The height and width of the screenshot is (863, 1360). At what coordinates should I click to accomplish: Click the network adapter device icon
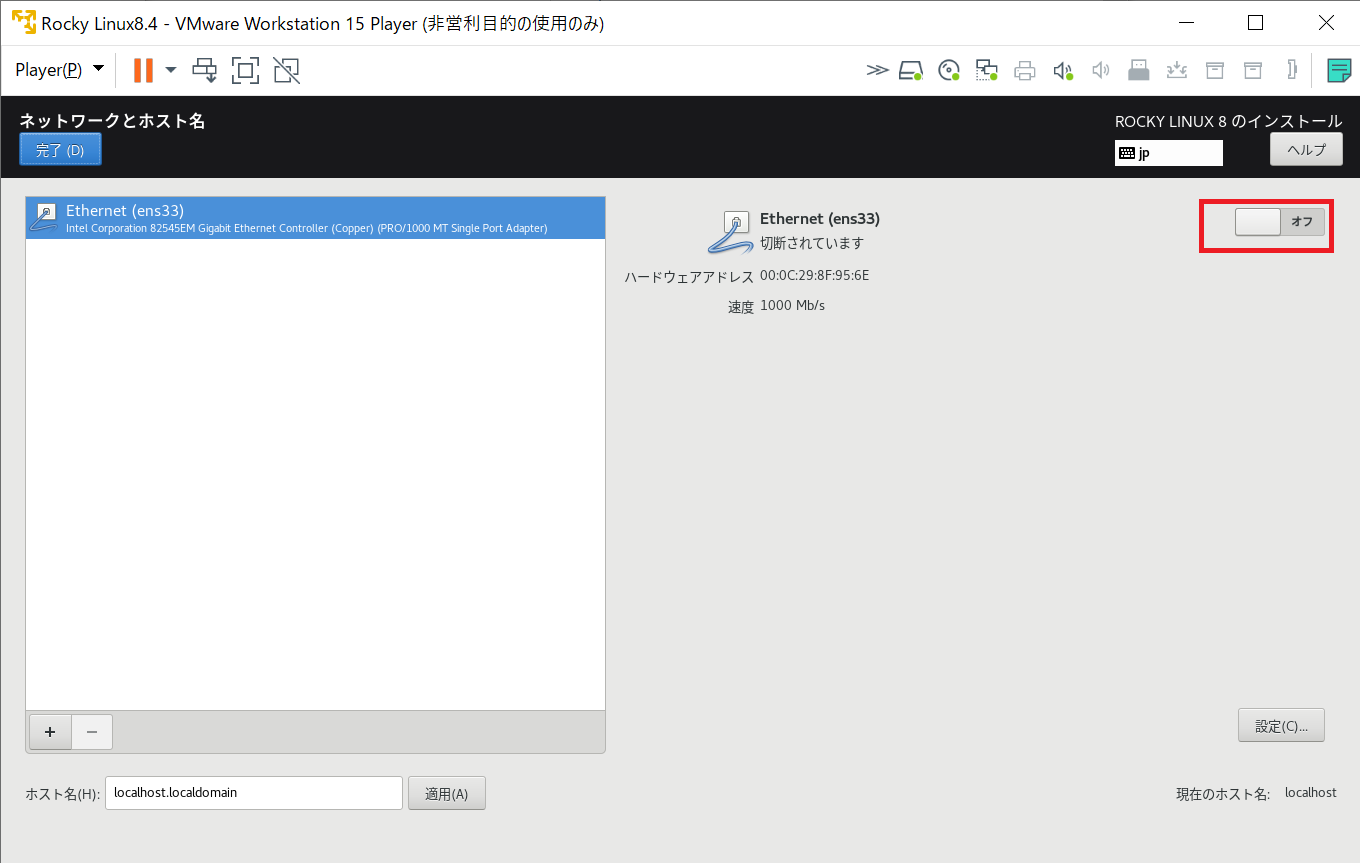click(987, 70)
